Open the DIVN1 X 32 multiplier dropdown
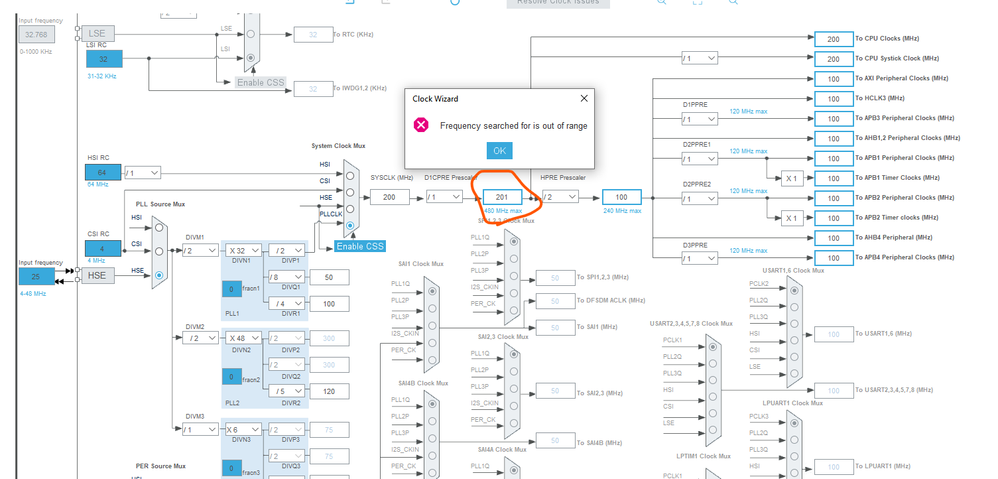The image size is (998, 479). coord(243,251)
